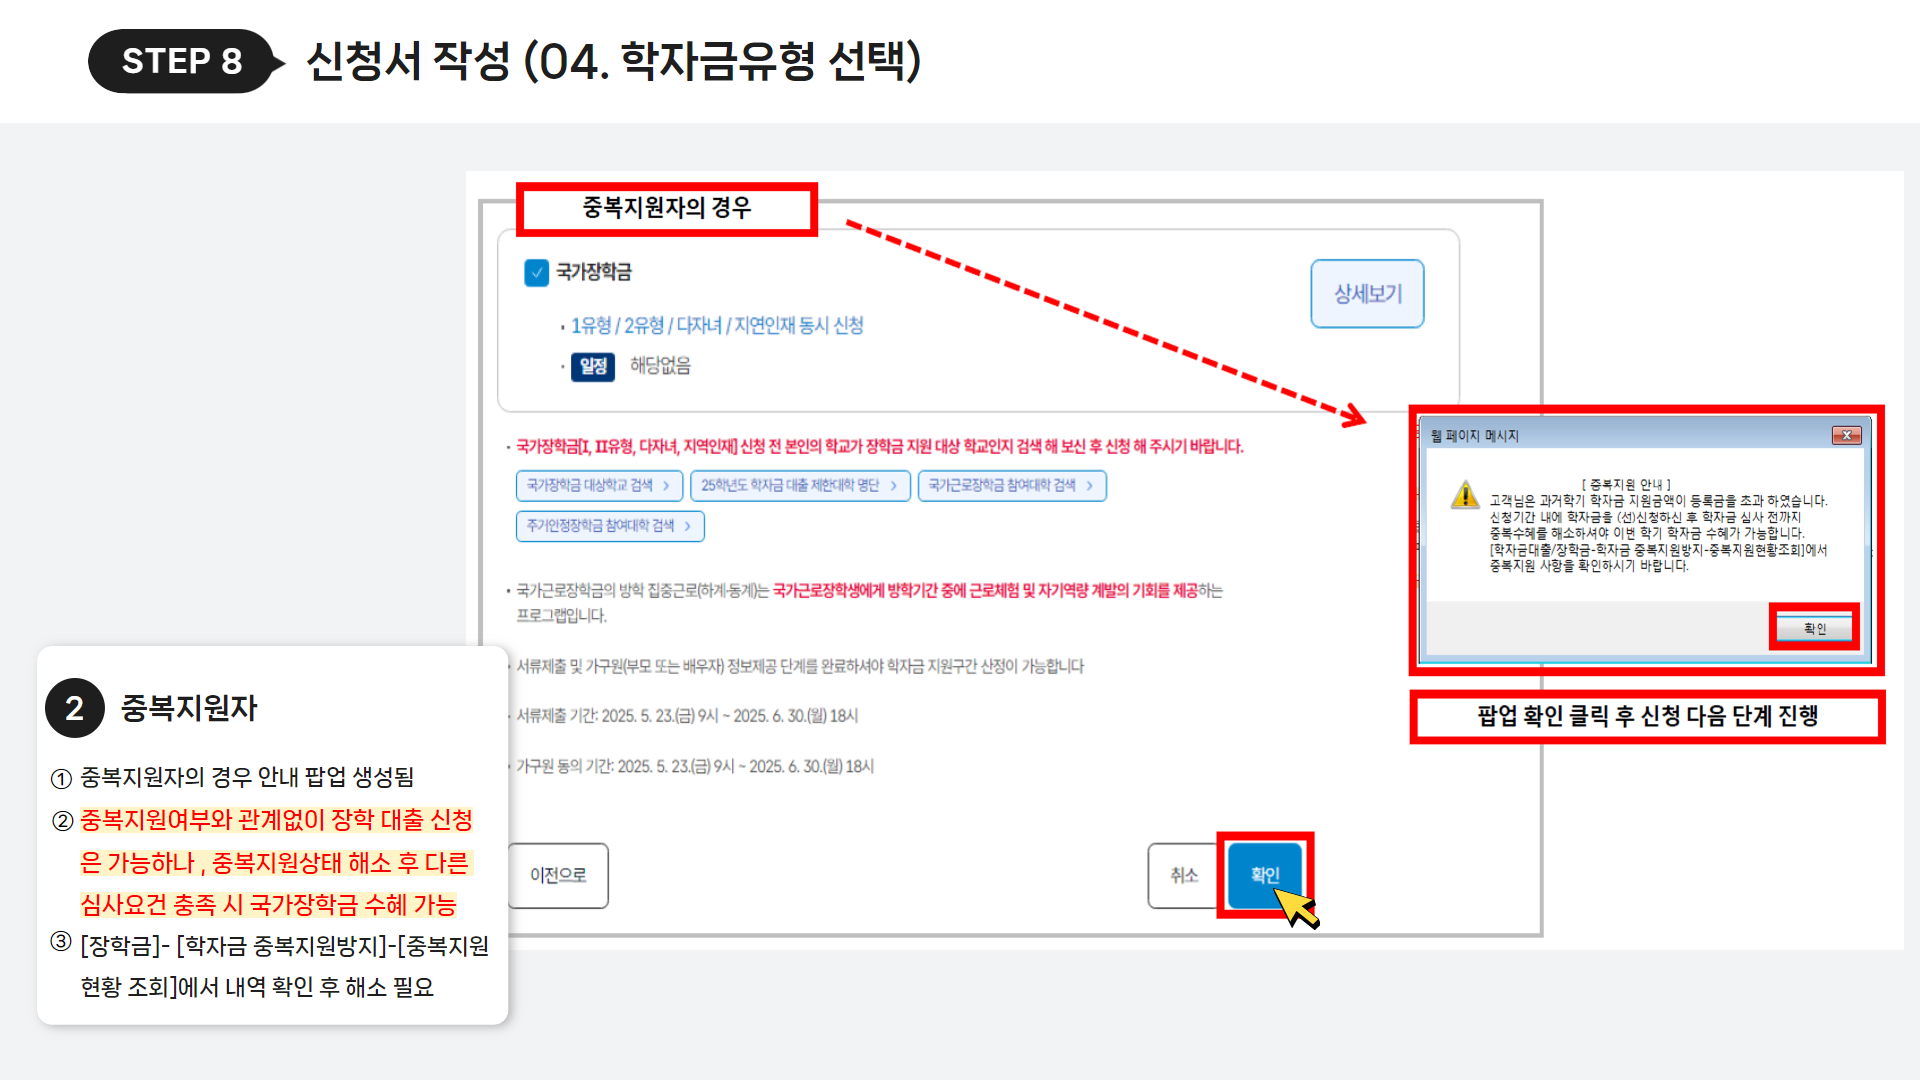The height and width of the screenshot is (1080, 1920).
Task: Open 국가근로장학금 참여대학 검색 link
Action: coord(1012,485)
